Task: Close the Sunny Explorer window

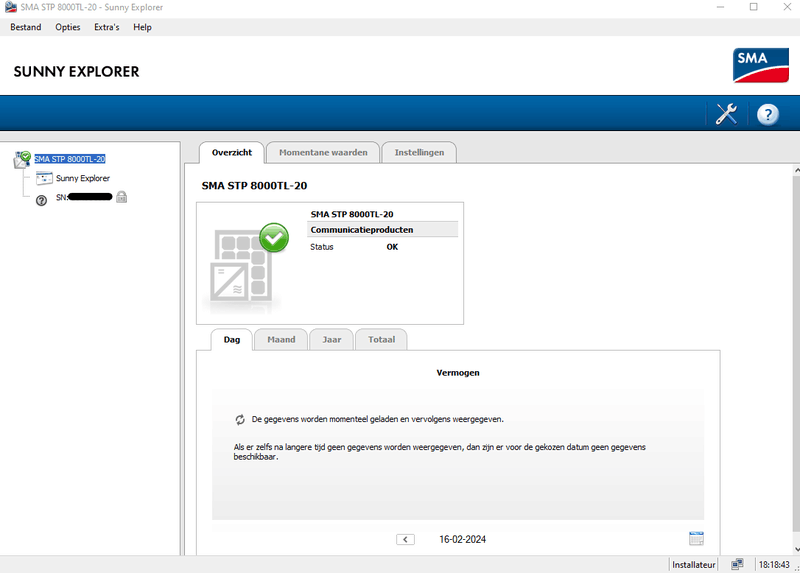Action: click(787, 7)
